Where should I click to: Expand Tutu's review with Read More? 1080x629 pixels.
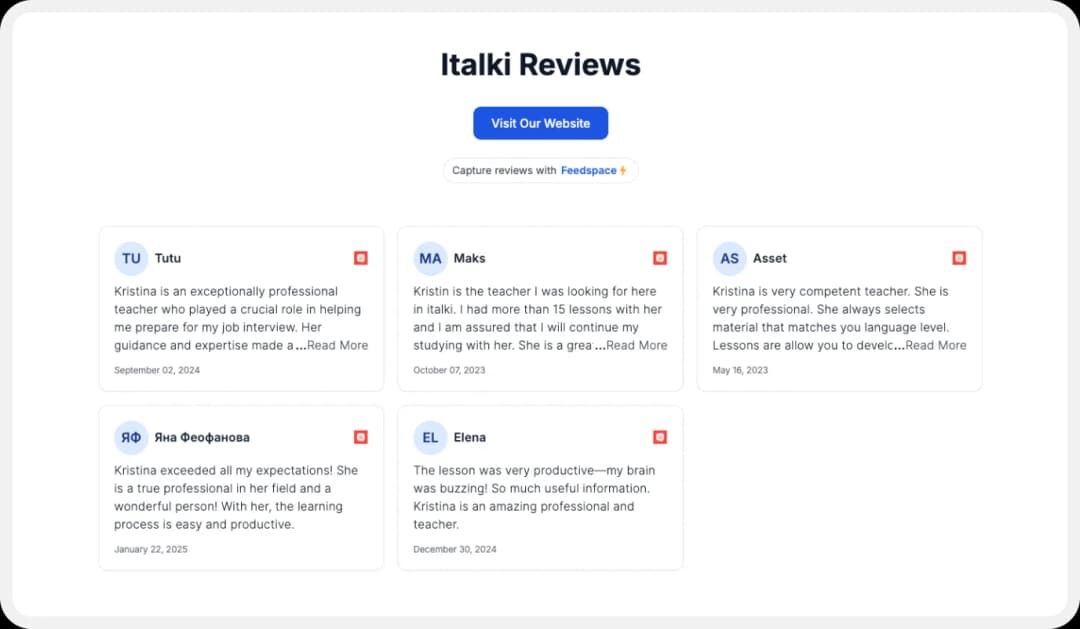pyautogui.click(x=338, y=345)
